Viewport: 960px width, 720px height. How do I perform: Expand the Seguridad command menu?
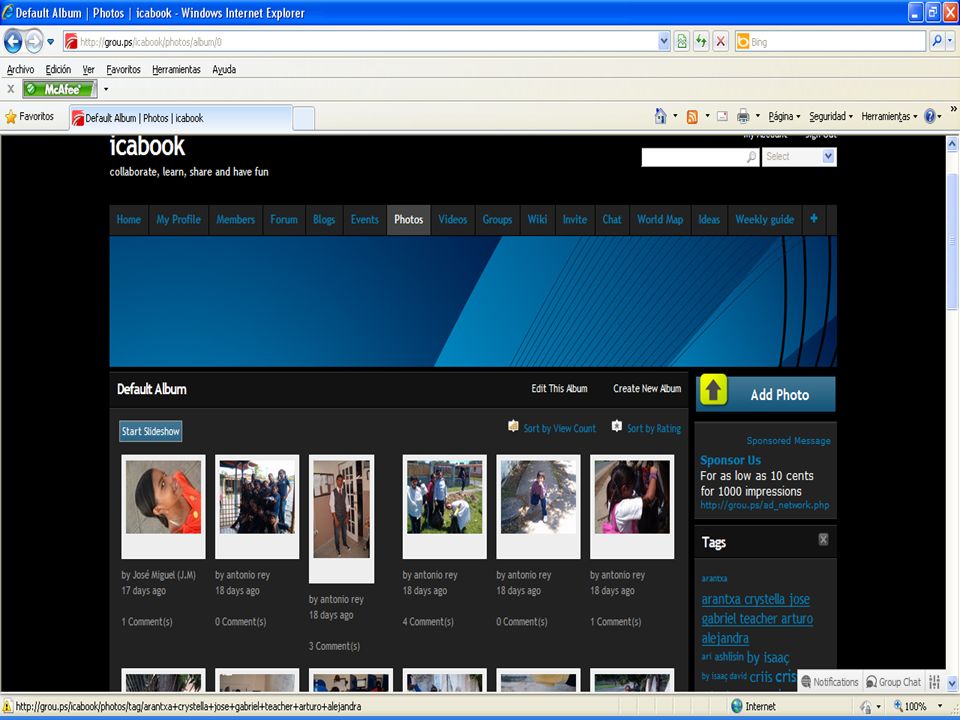pos(831,116)
